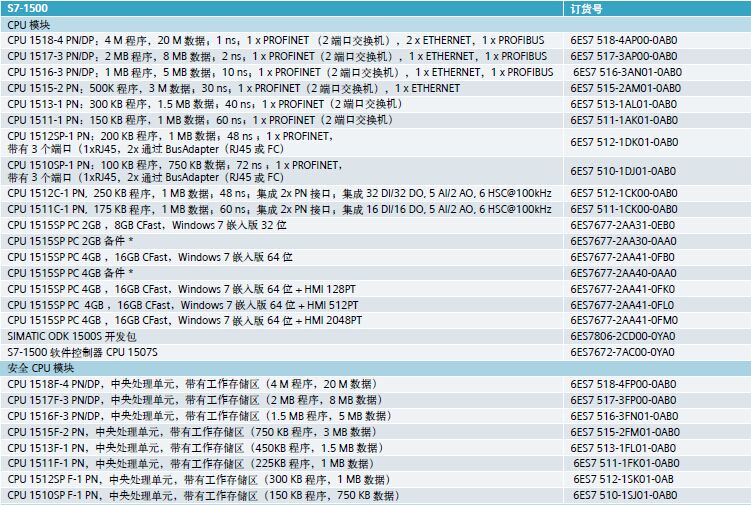The image size is (751, 505).
Task: Select the CPU 1516F-3 PN/DP description
Action: coord(200,416)
